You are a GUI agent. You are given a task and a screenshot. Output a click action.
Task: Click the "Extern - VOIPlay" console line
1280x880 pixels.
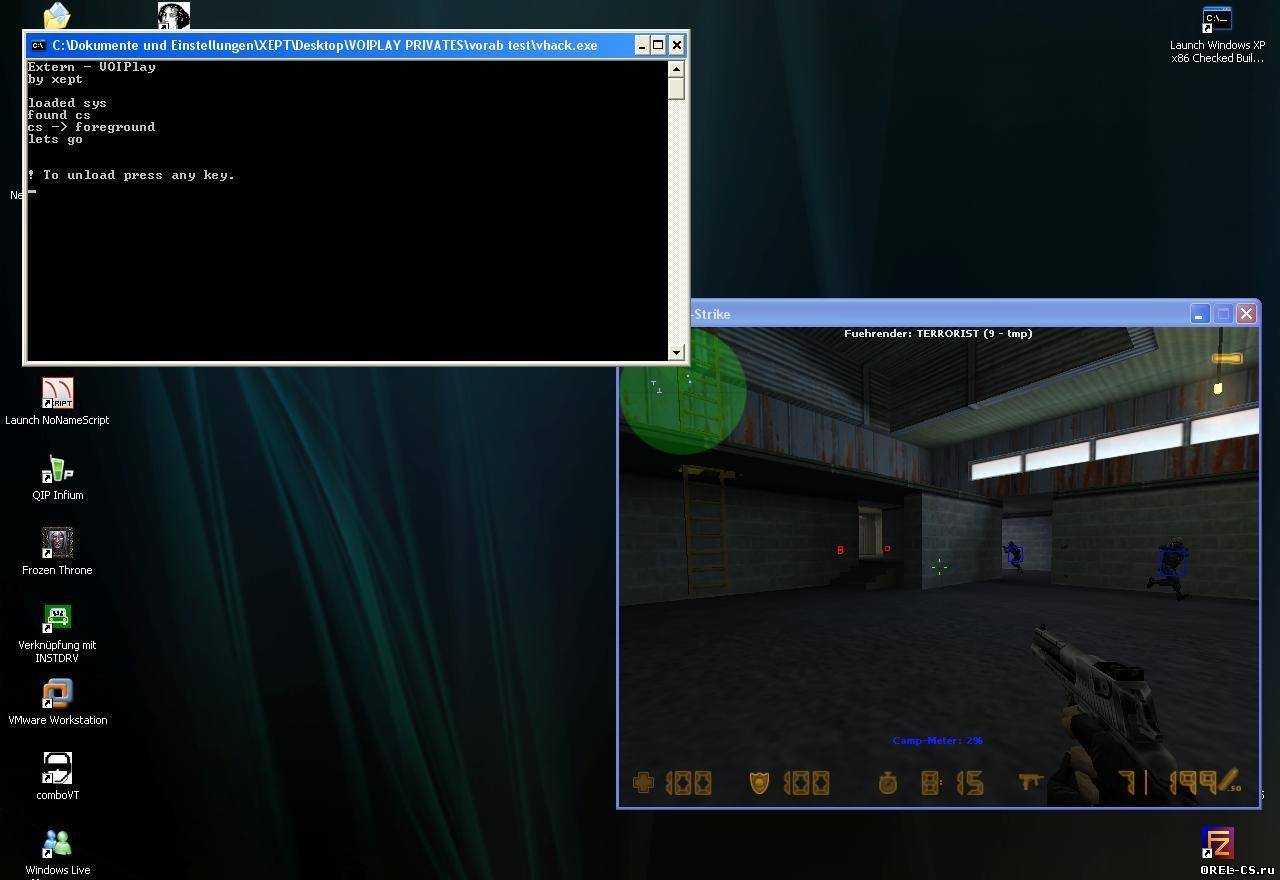coord(92,67)
